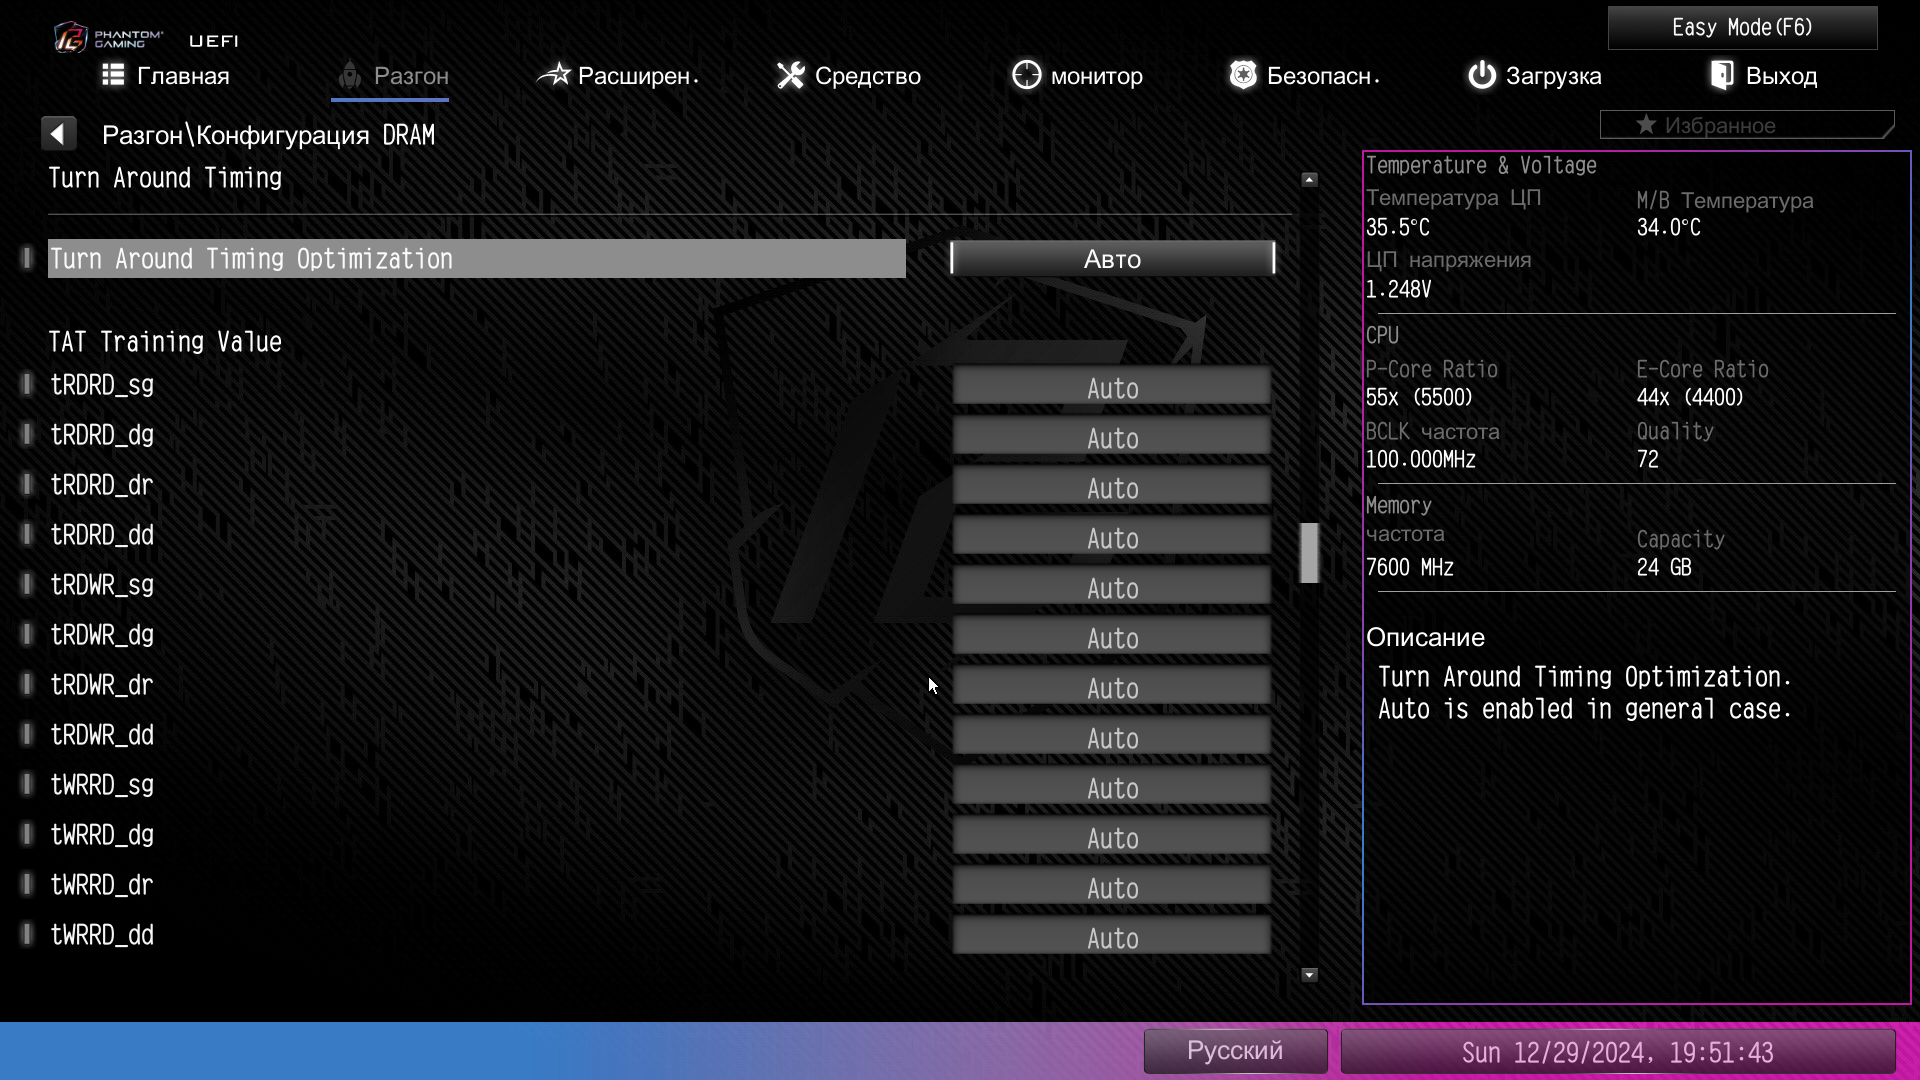Change language with the Русский button
This screenshot has height=1080, width=1920.
(1234, 1051)
